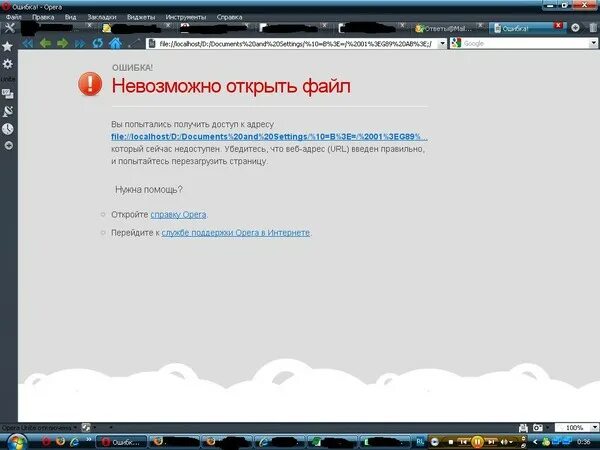600x450 pixels.
Task: Click the file://localhost link on error page
Action: click(269, 137)
